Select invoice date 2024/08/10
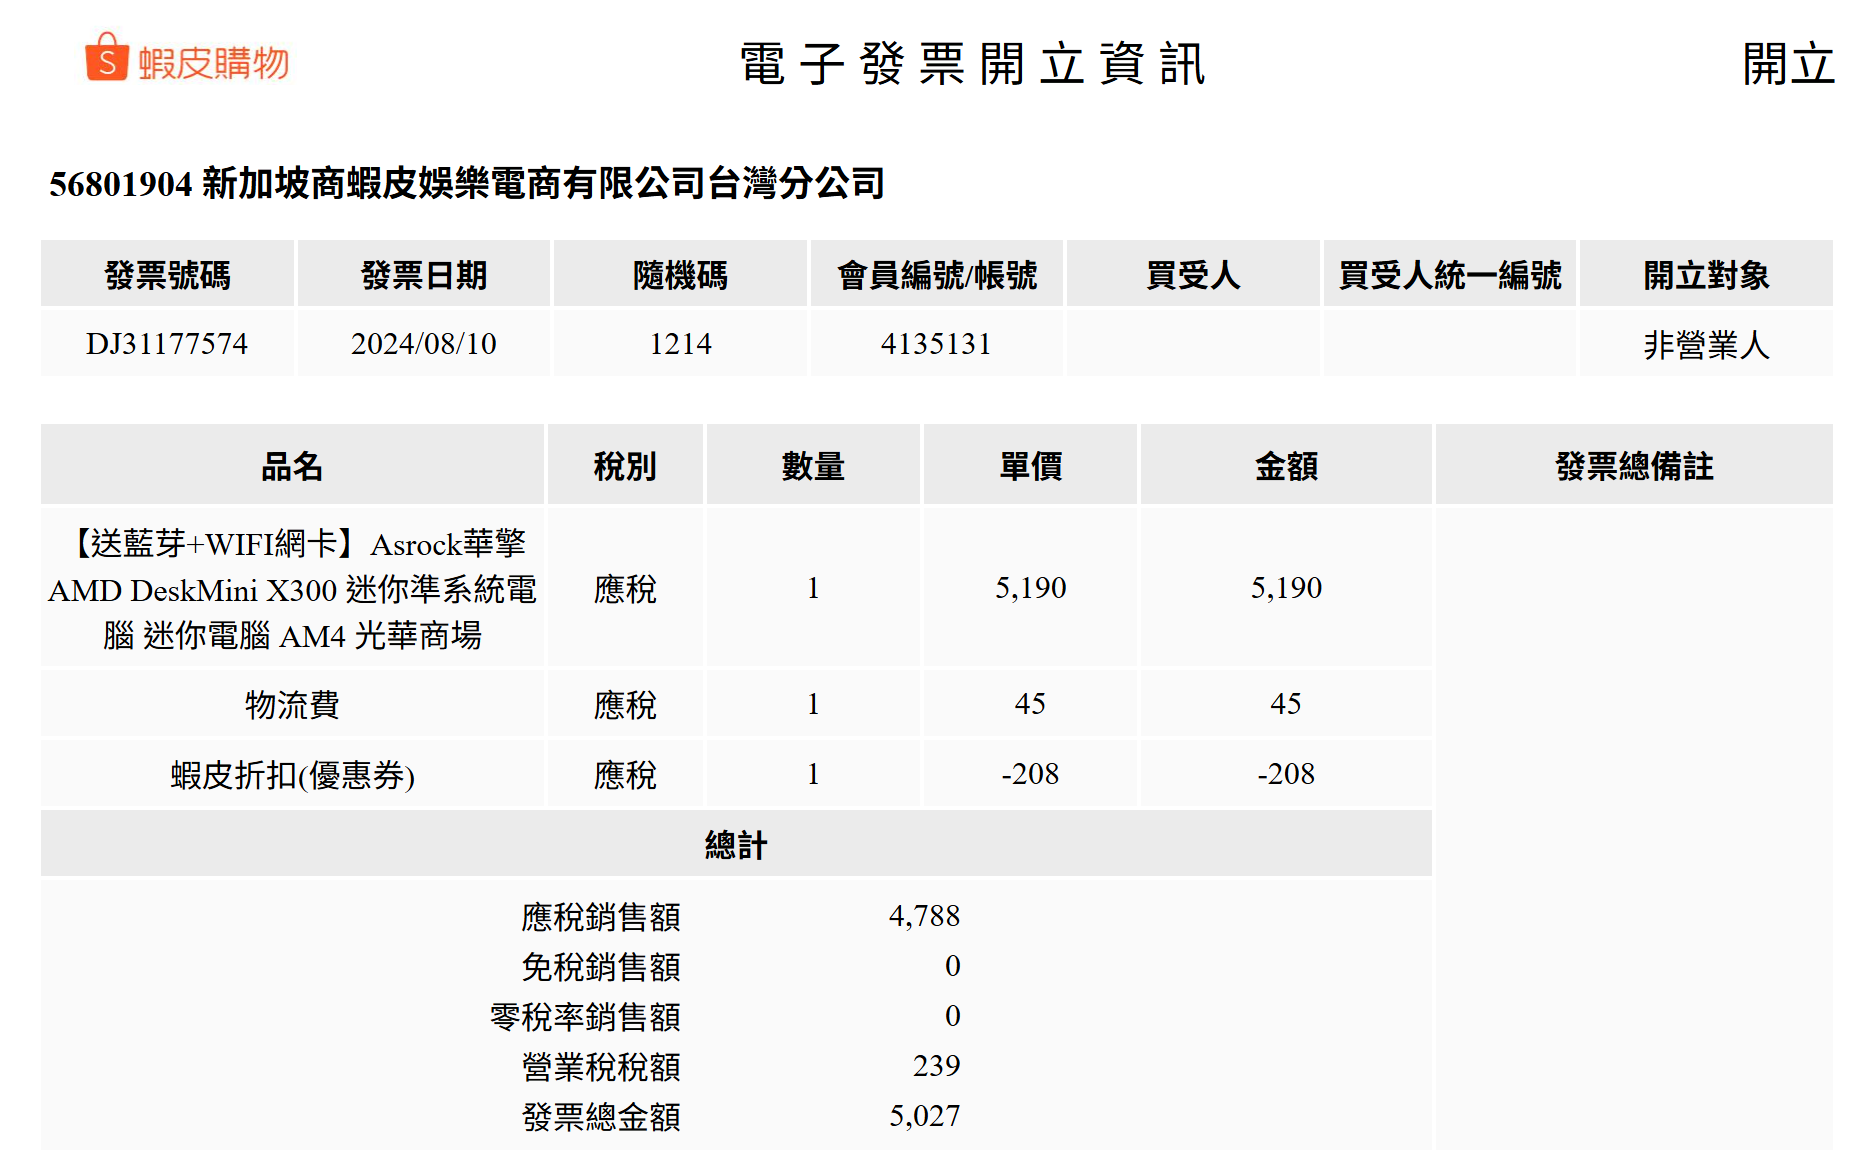The width and height of the screenshot is (1874, 1172). point(424,344)
